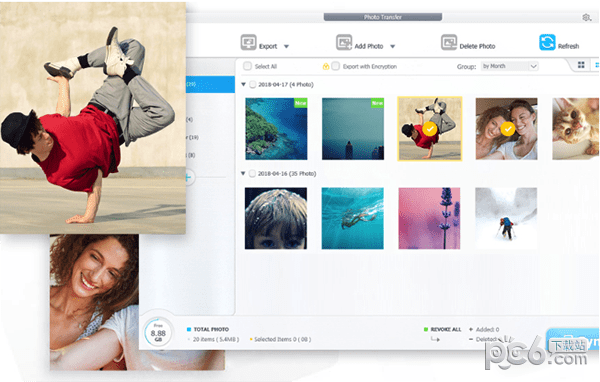The image size is (600, 382).
Task: Click the free storage 8.88 GB circle
Action: tap(158, 332)
